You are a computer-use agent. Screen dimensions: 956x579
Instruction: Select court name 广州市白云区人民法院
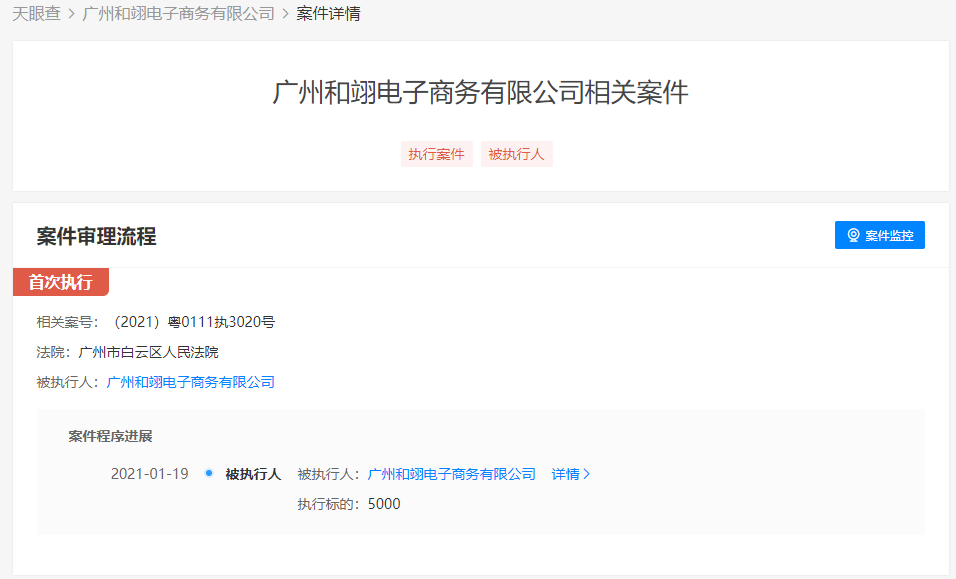point(148,352)
